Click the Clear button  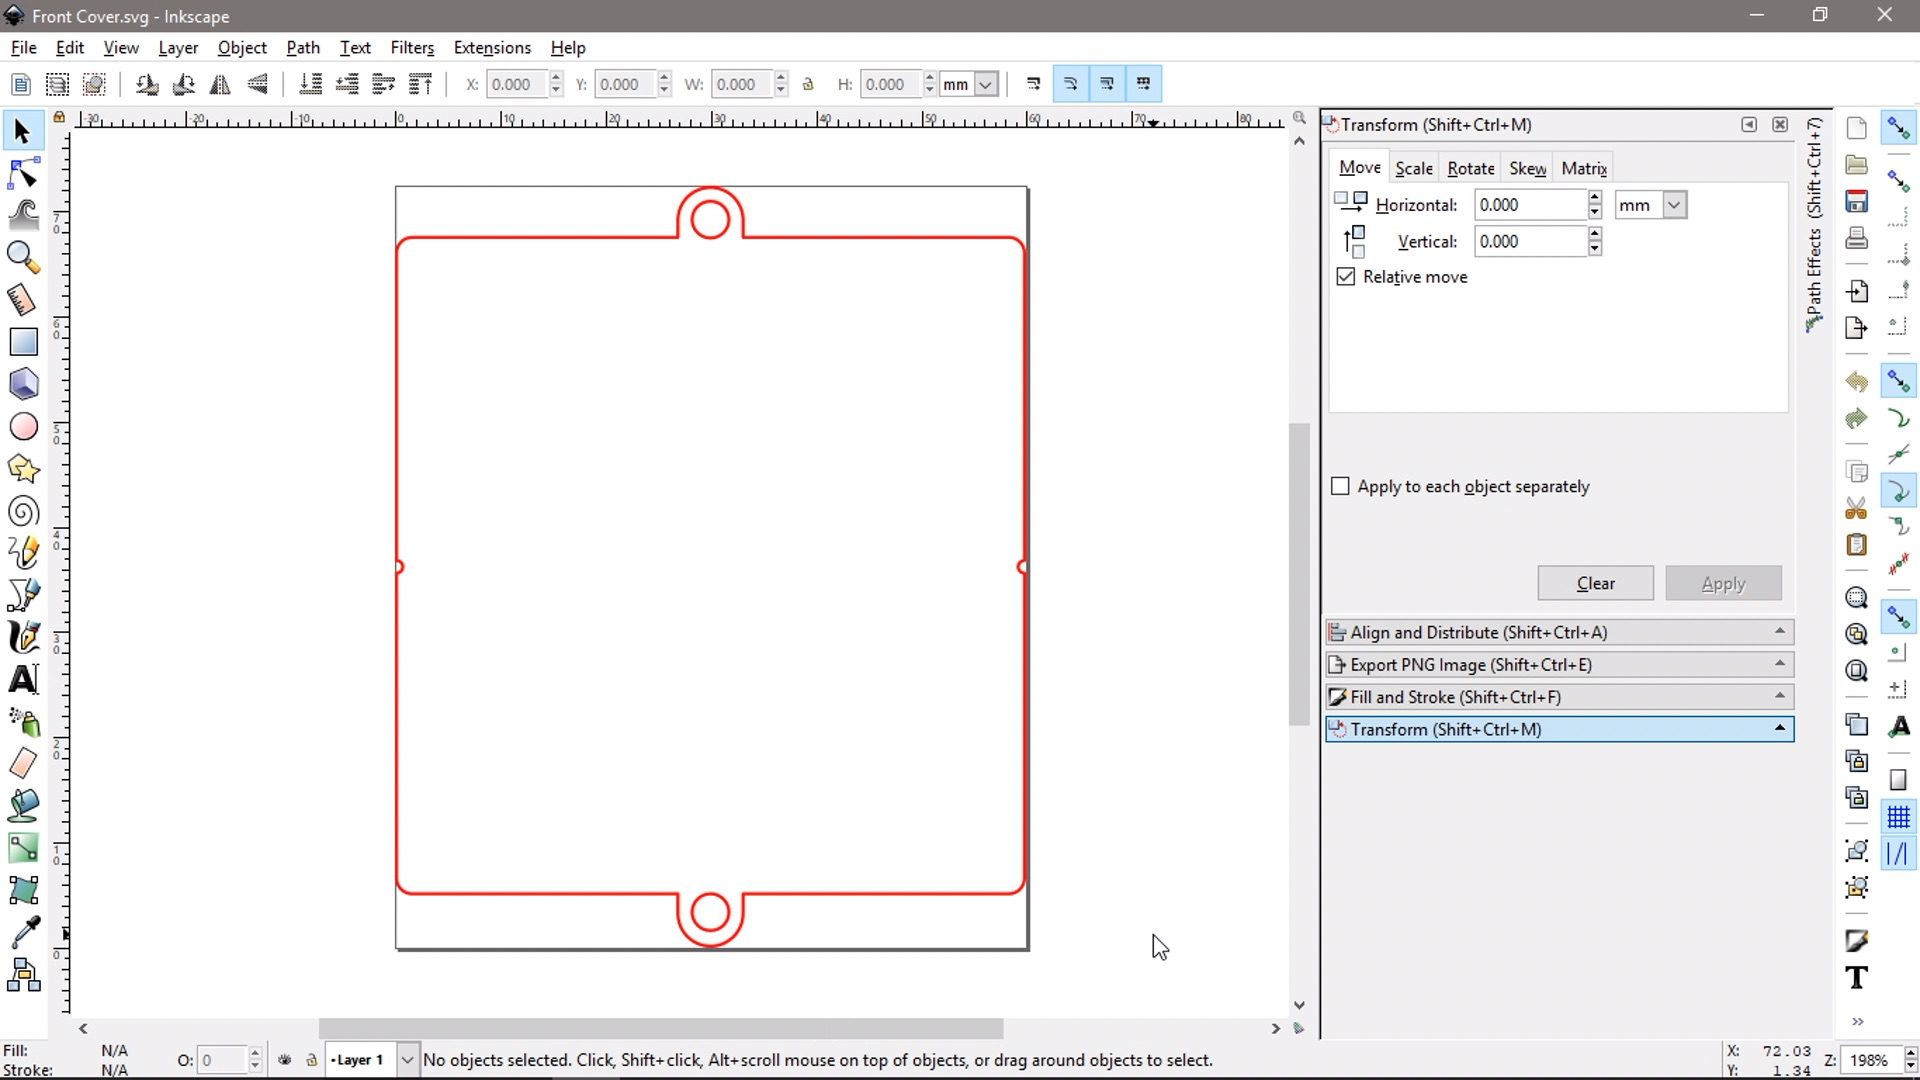pyautogui.click(x=1595, y=583)
